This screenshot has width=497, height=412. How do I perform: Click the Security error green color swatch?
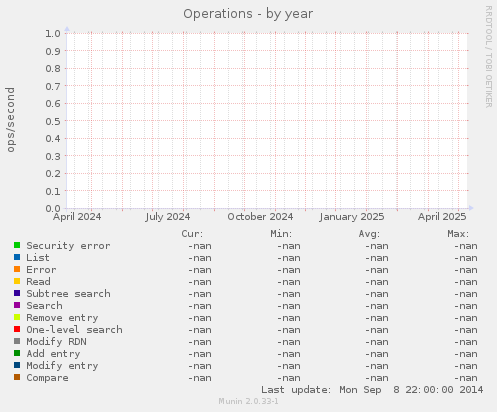click(17, 245)
